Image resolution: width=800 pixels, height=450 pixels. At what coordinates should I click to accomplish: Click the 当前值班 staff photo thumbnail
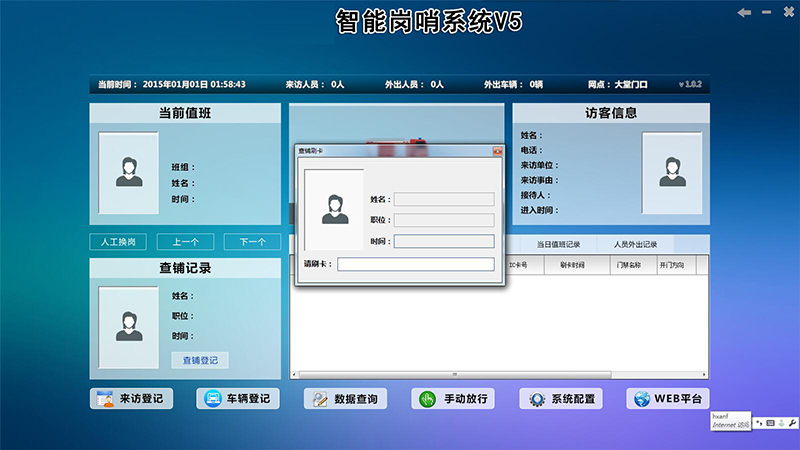128,172
